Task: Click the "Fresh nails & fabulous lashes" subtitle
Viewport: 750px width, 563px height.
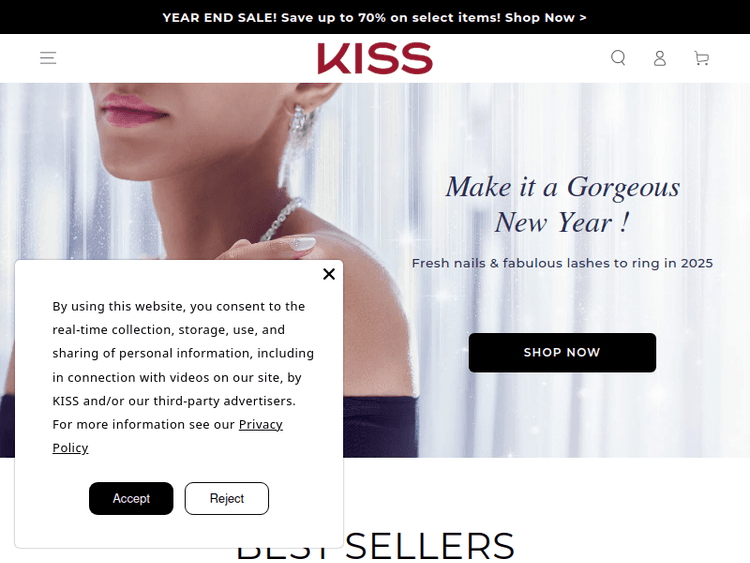Action: 562,263
